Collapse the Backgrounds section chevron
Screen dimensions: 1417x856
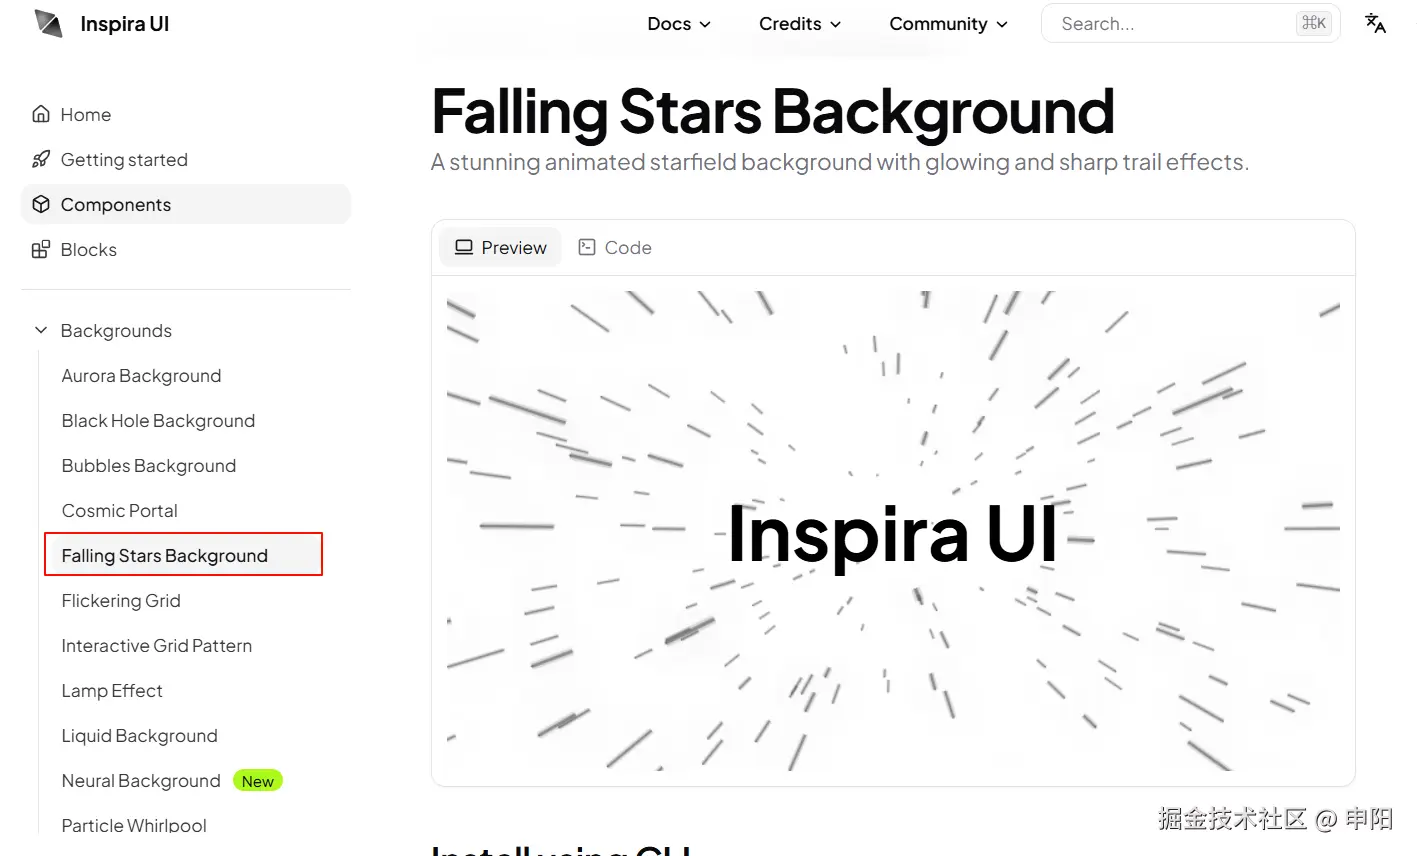41,330
